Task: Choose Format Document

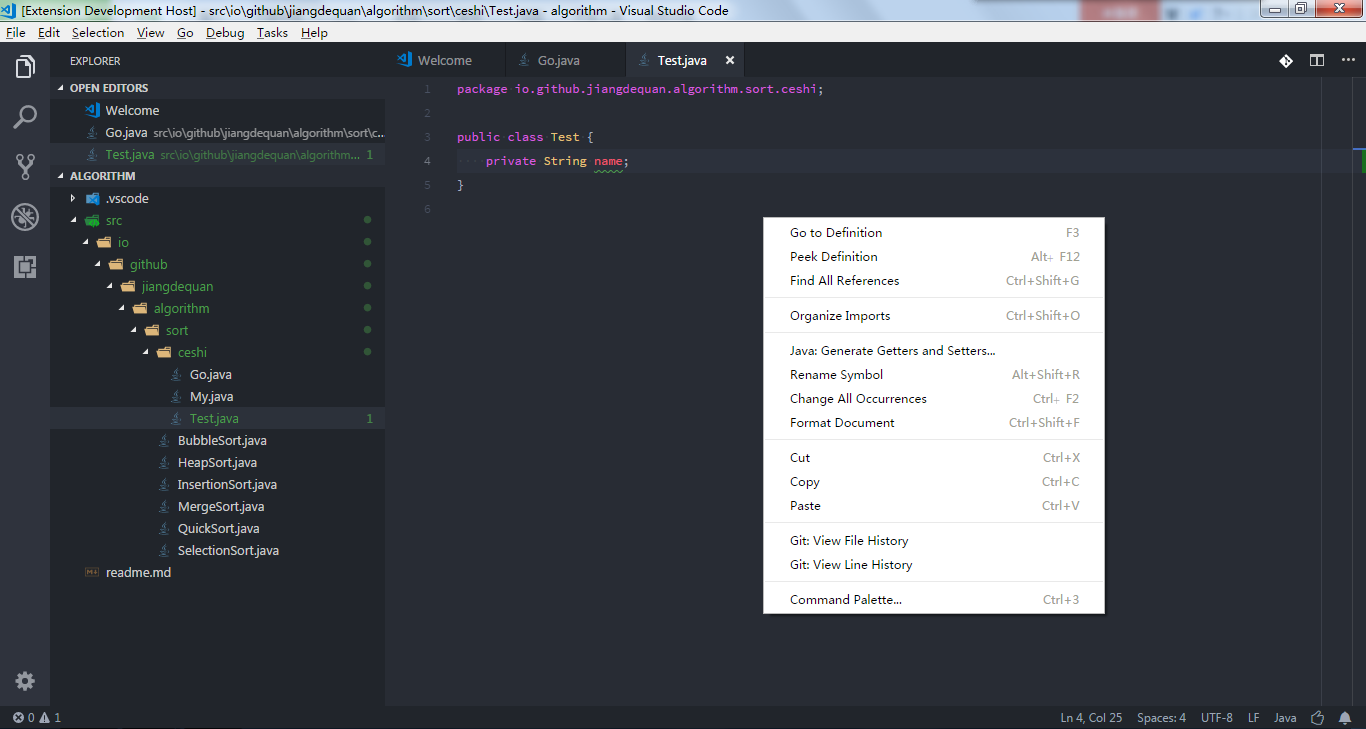Action: tap(934, 423)
